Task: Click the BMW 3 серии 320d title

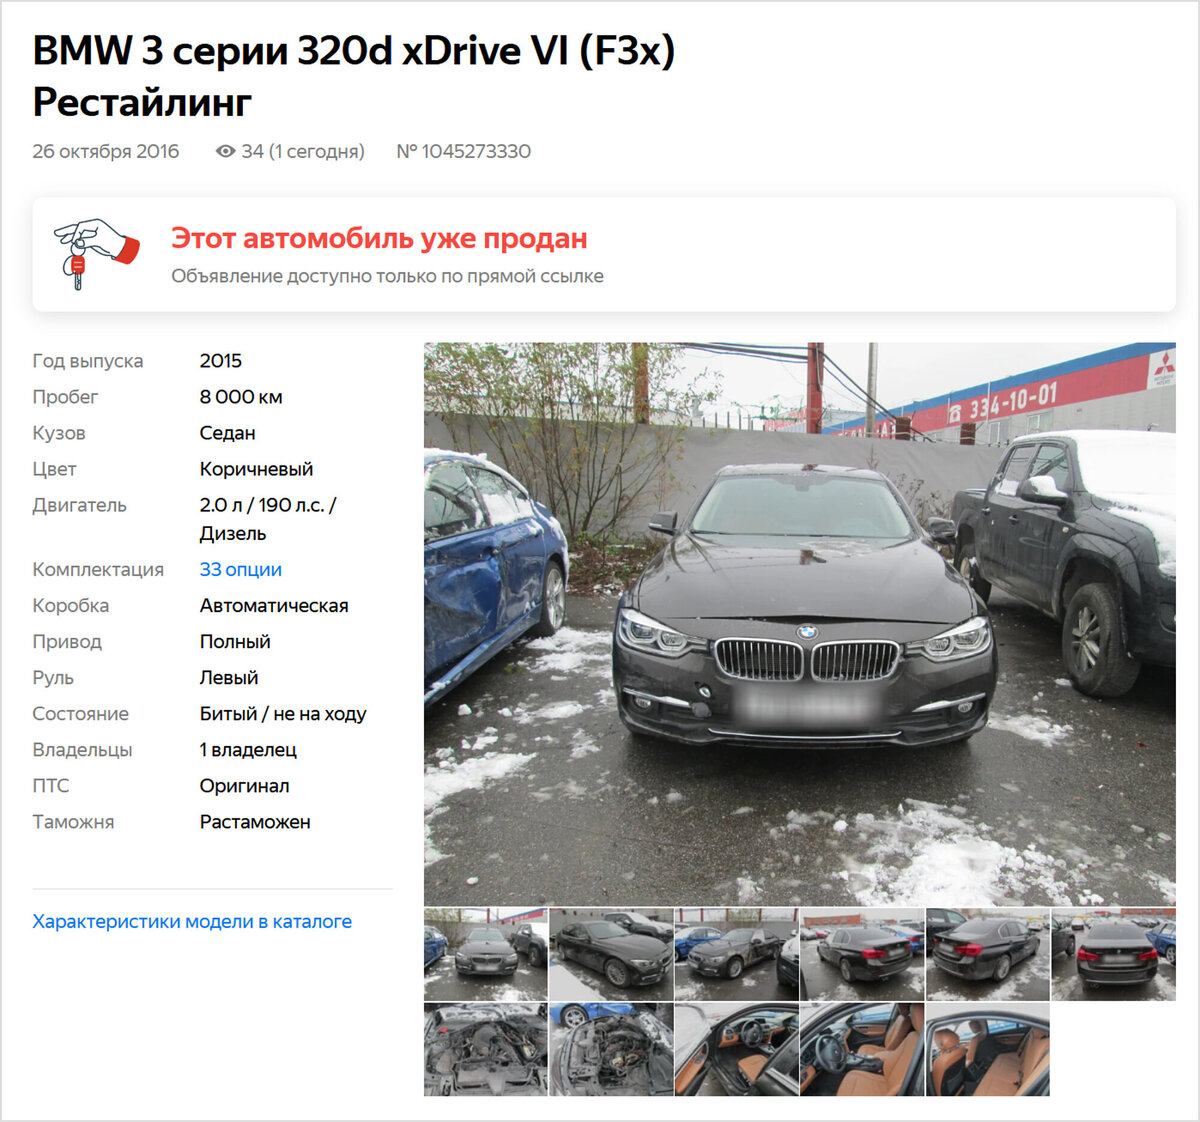Action: tap(354, 76)
